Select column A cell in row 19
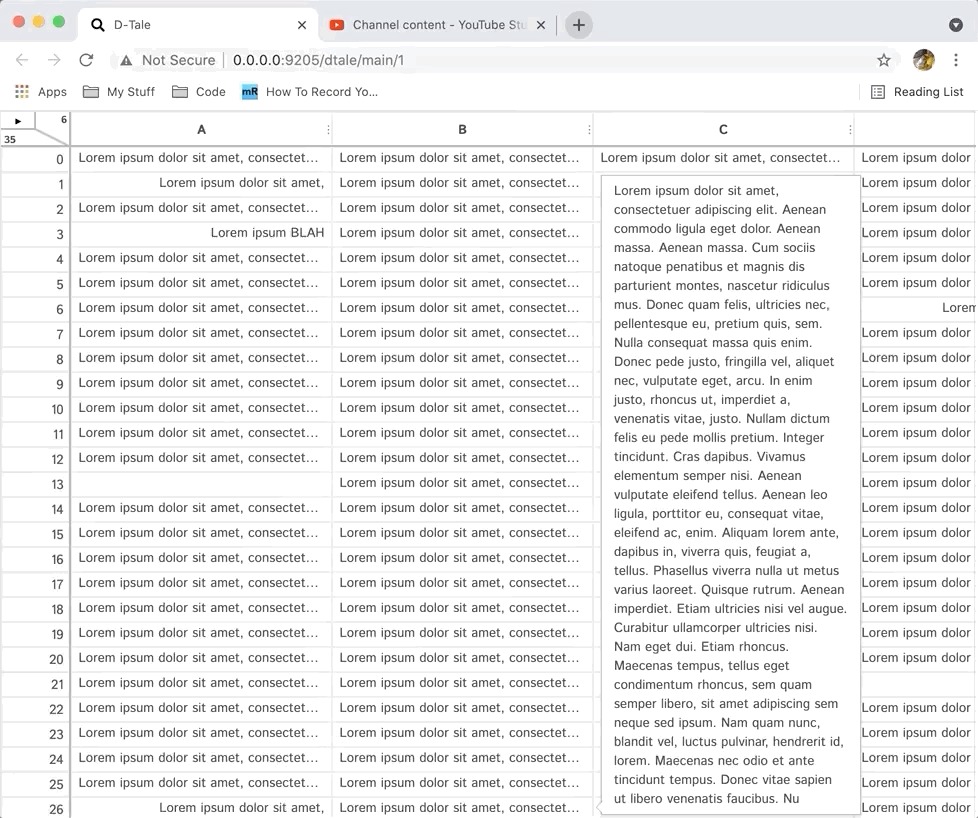Viewport: 978px width, 818px height. [201, 633]
